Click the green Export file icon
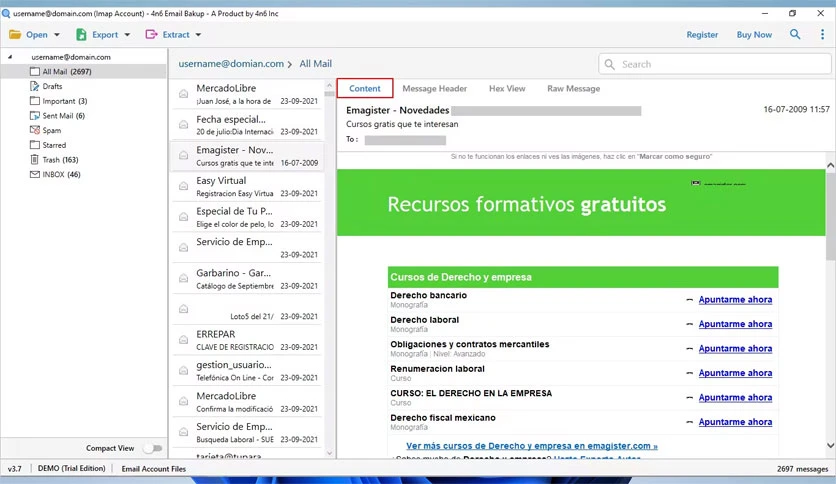Image resolution: width=836 pixels, height=484 pixels. pos(81,35)
